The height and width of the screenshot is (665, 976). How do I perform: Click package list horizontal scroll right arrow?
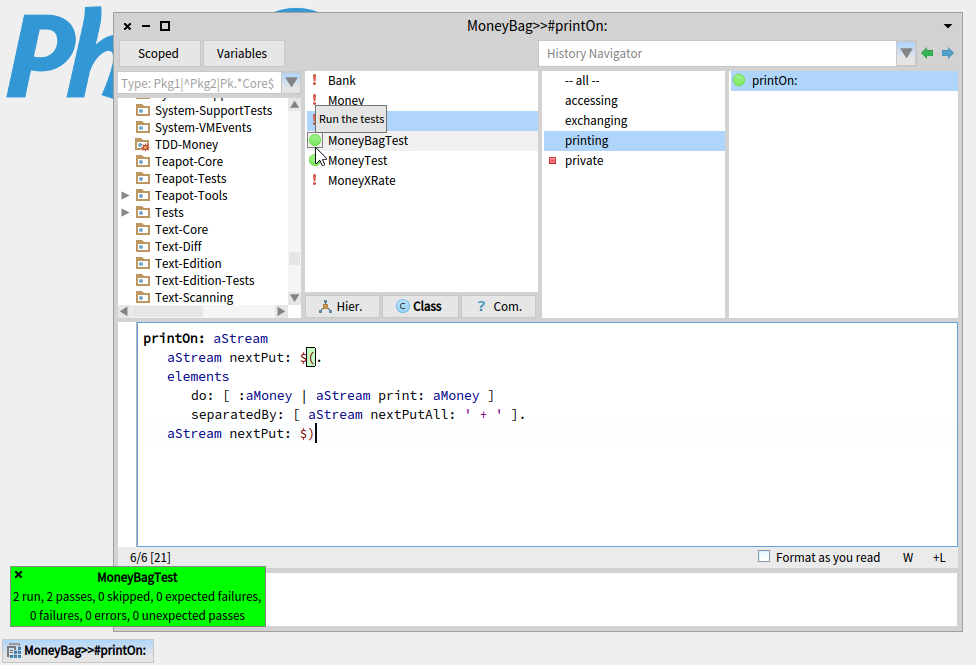tap(281, 311)
